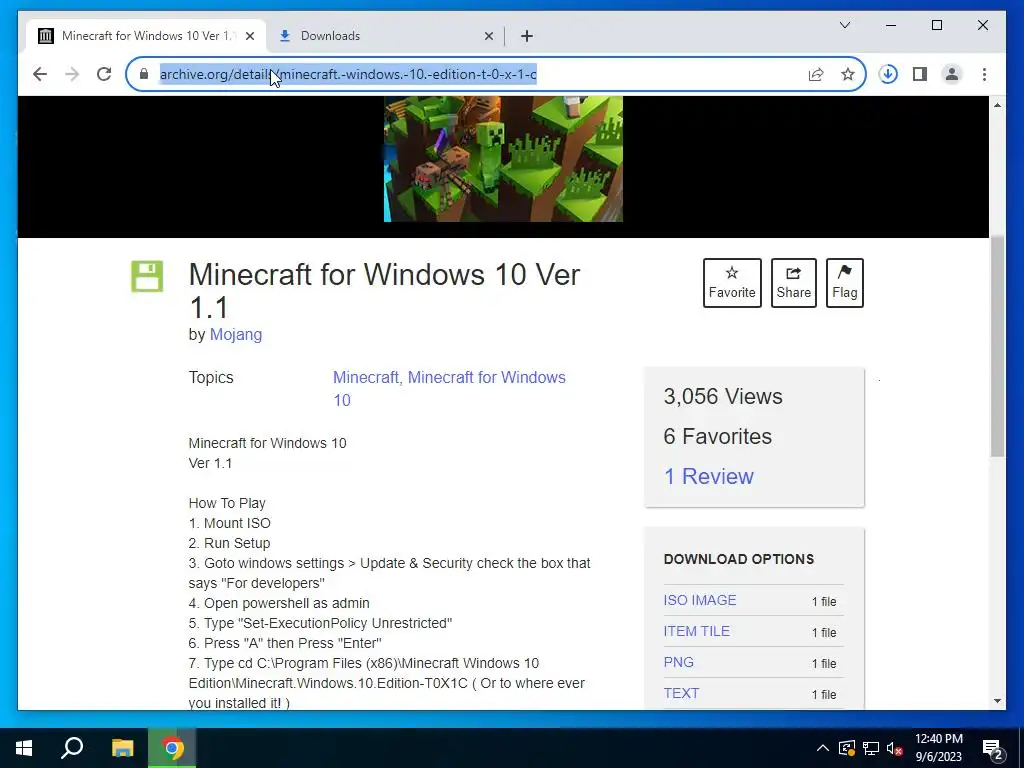Click the muted volume tray icon
The width and height of the screenshot is (1024, 768).
(x=894, y=748)
